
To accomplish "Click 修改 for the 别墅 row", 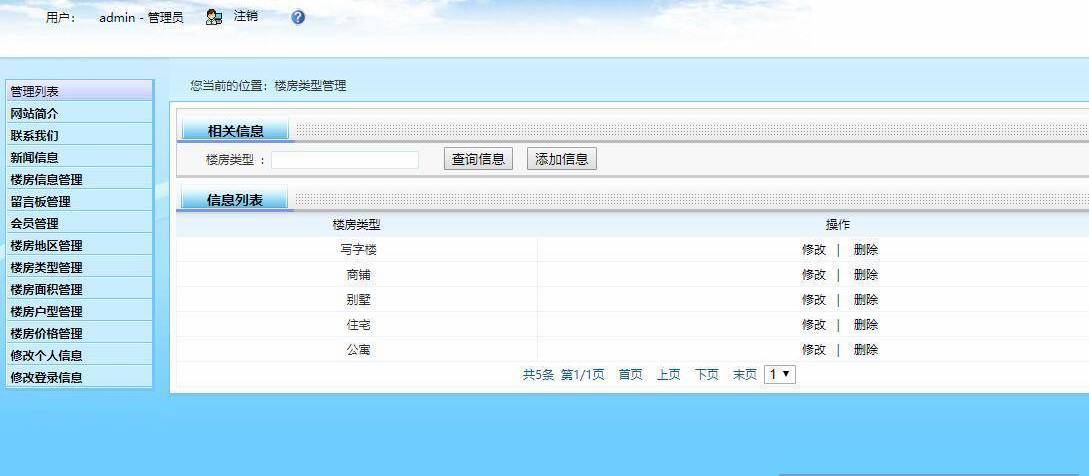I will pos(814,300).
